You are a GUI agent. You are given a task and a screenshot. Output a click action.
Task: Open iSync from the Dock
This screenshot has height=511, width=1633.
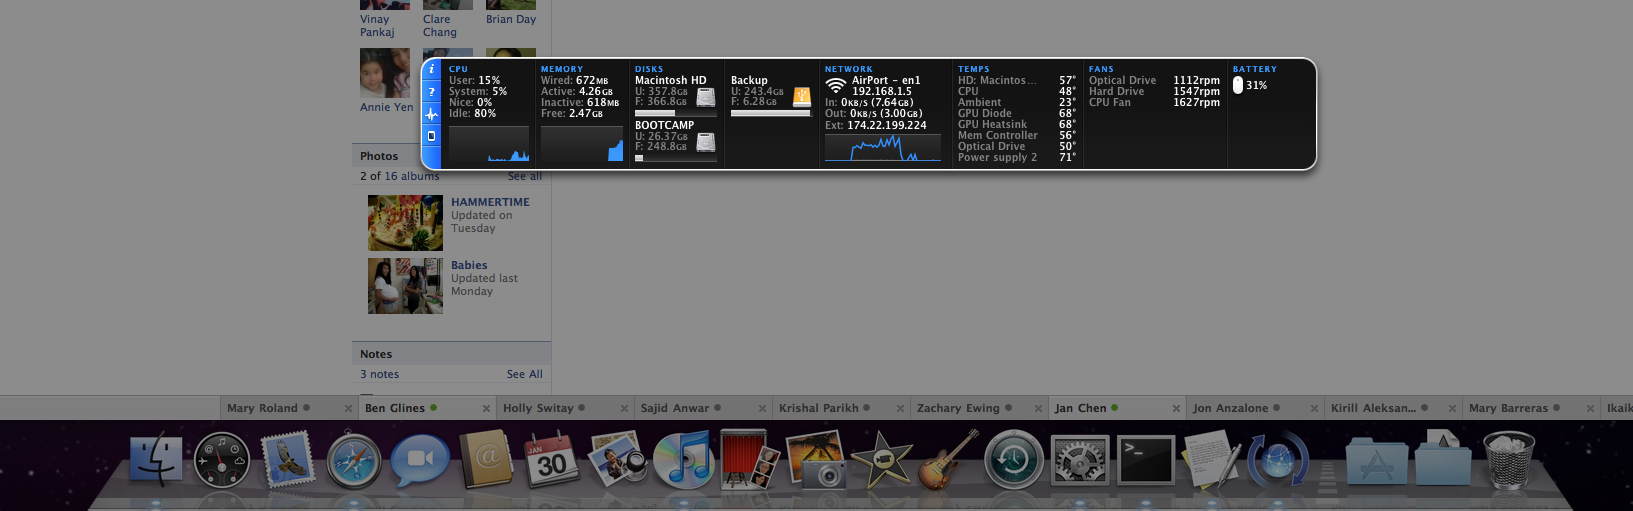(1278, 461)
